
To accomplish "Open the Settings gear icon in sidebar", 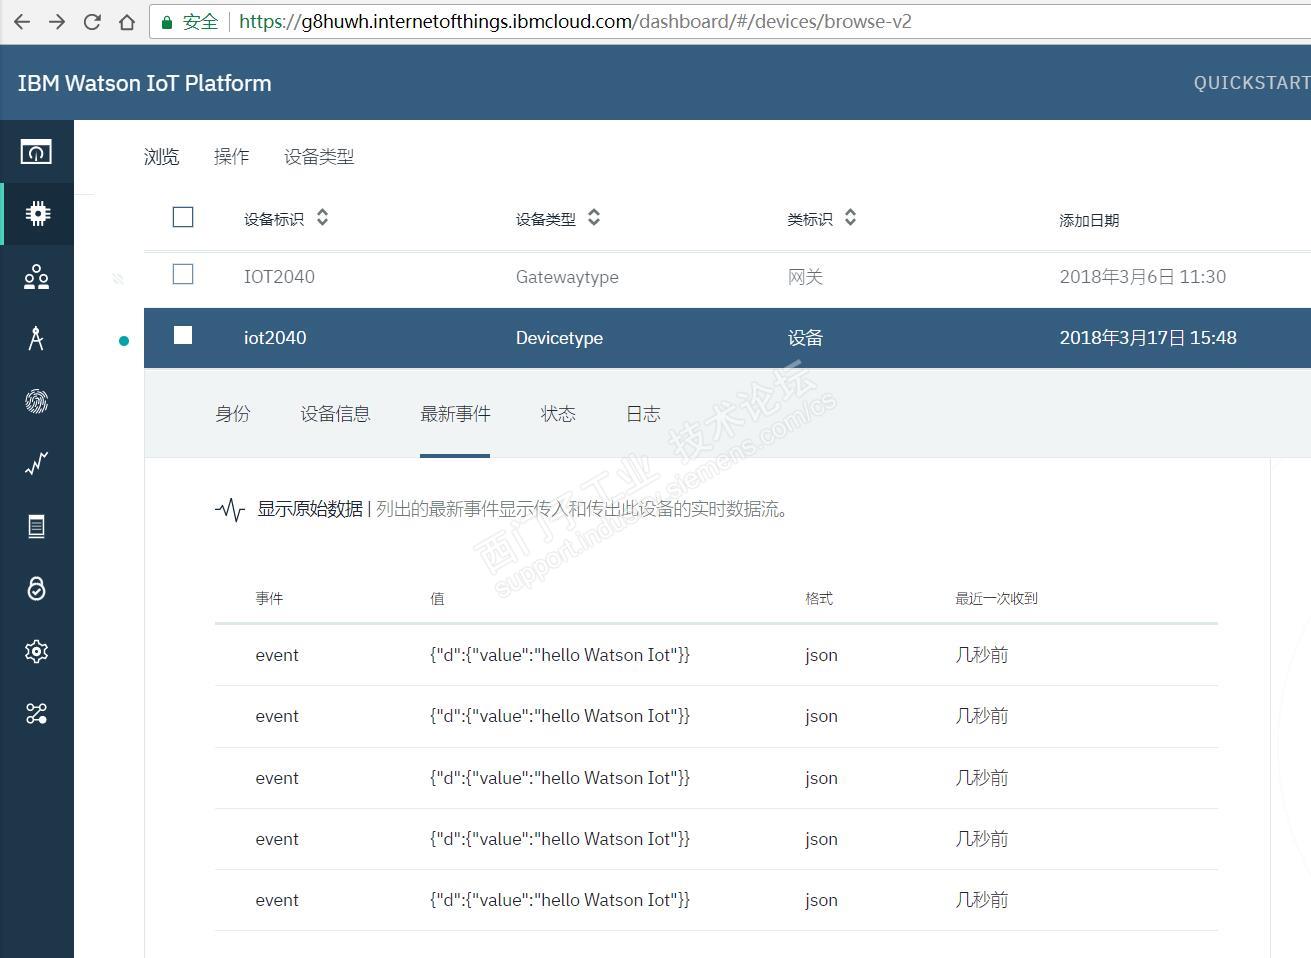I will 37,651.
